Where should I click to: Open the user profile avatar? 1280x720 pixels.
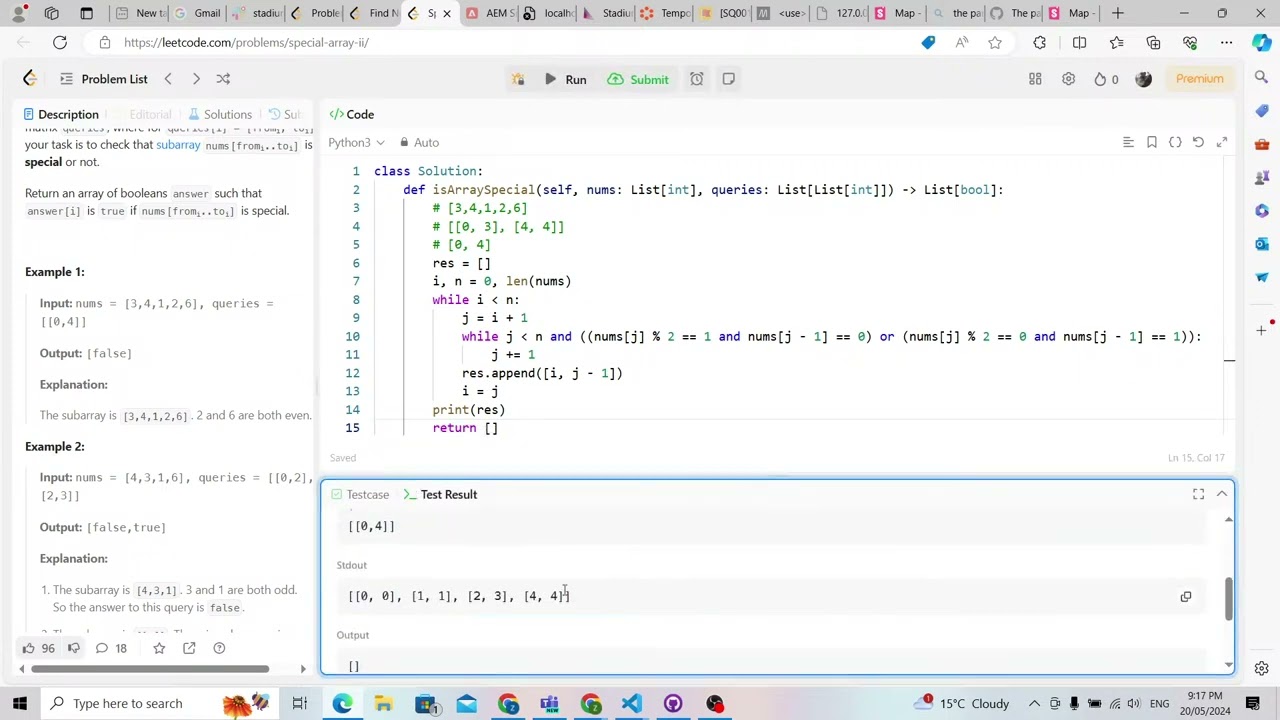(x=1144, y=79)
